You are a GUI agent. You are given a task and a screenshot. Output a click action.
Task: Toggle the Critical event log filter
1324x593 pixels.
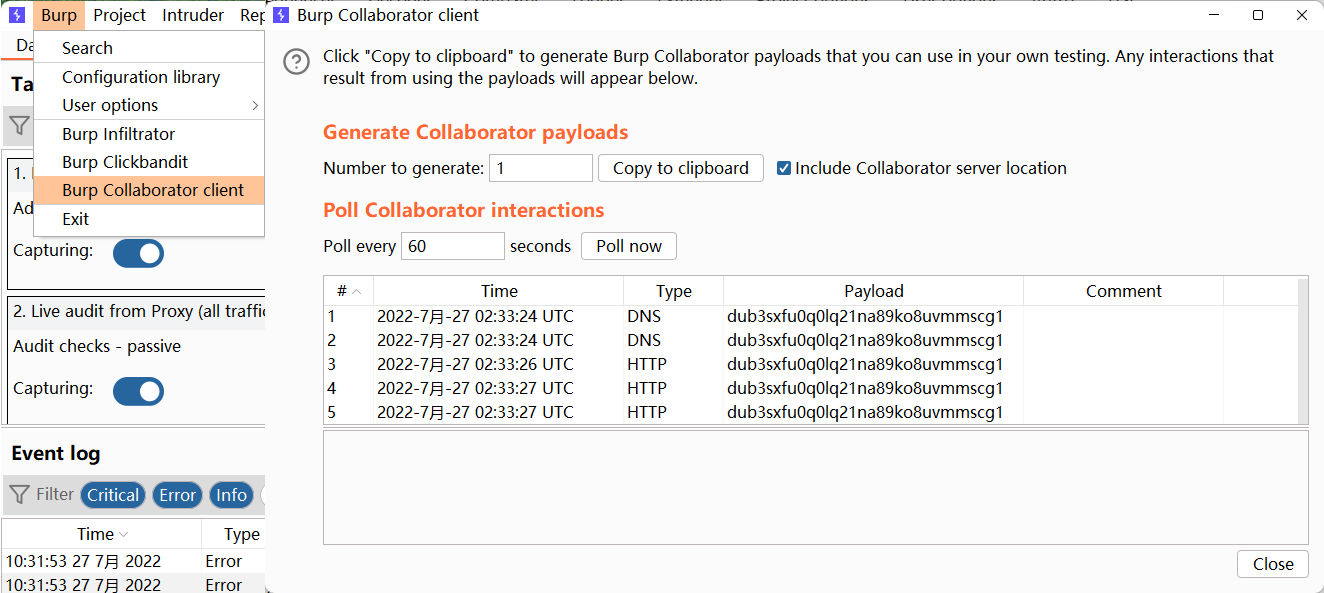(x=113, y=495)
